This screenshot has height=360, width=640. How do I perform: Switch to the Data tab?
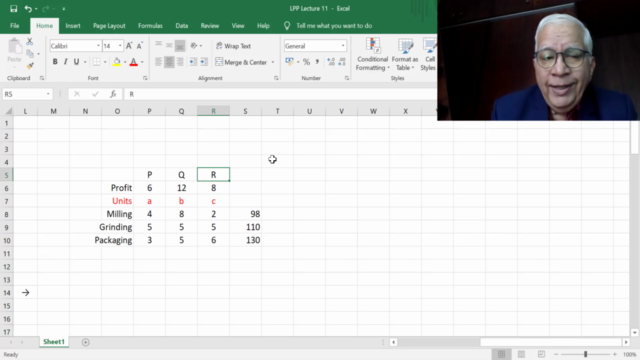pyautogui.click(x=182, y=26)
